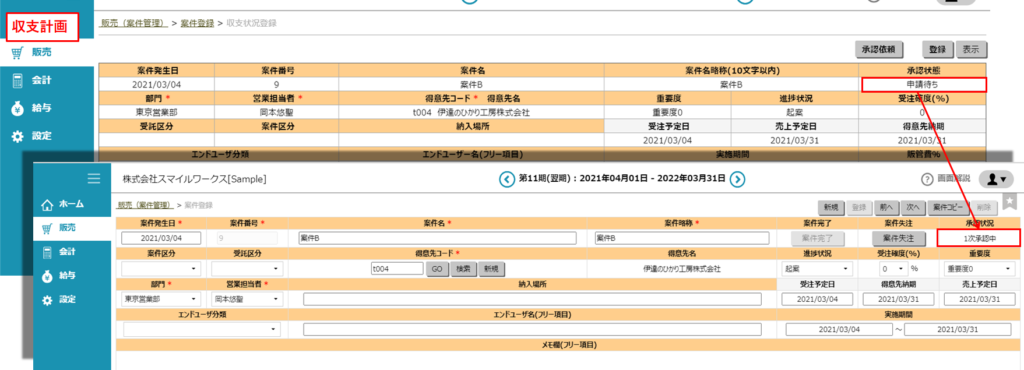This screenshot has width=1024, height=370.
Task: Click the 納入場所 input field
Action: 532,299
